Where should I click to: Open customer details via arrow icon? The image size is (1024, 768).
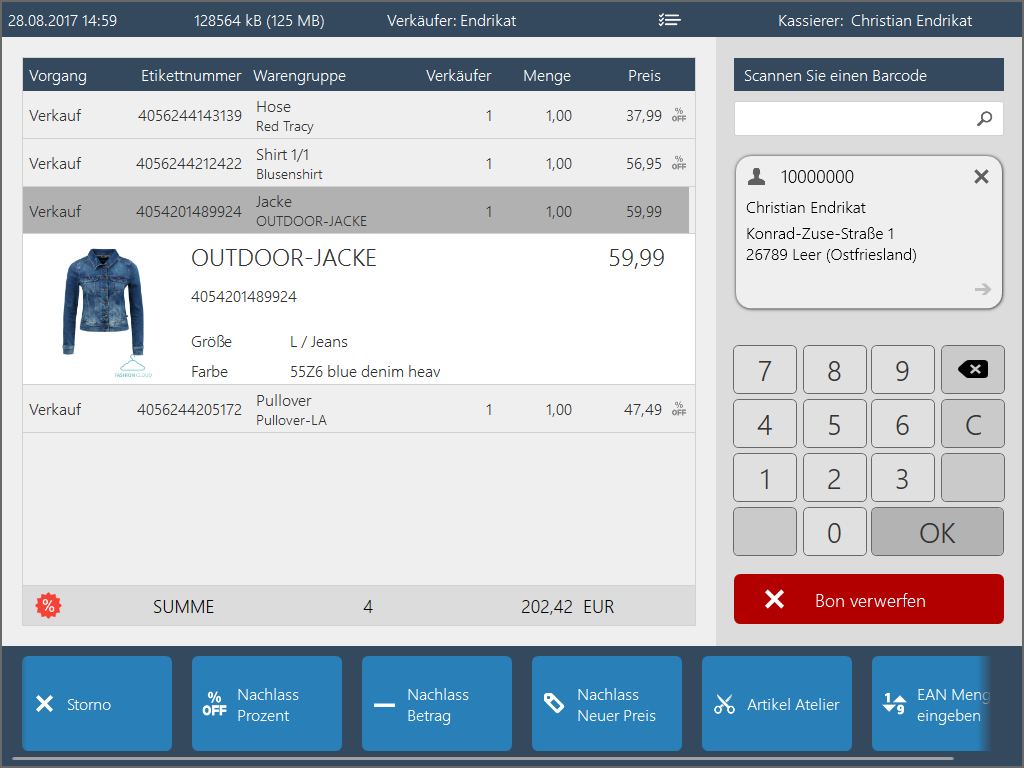[x=982, y=289]
